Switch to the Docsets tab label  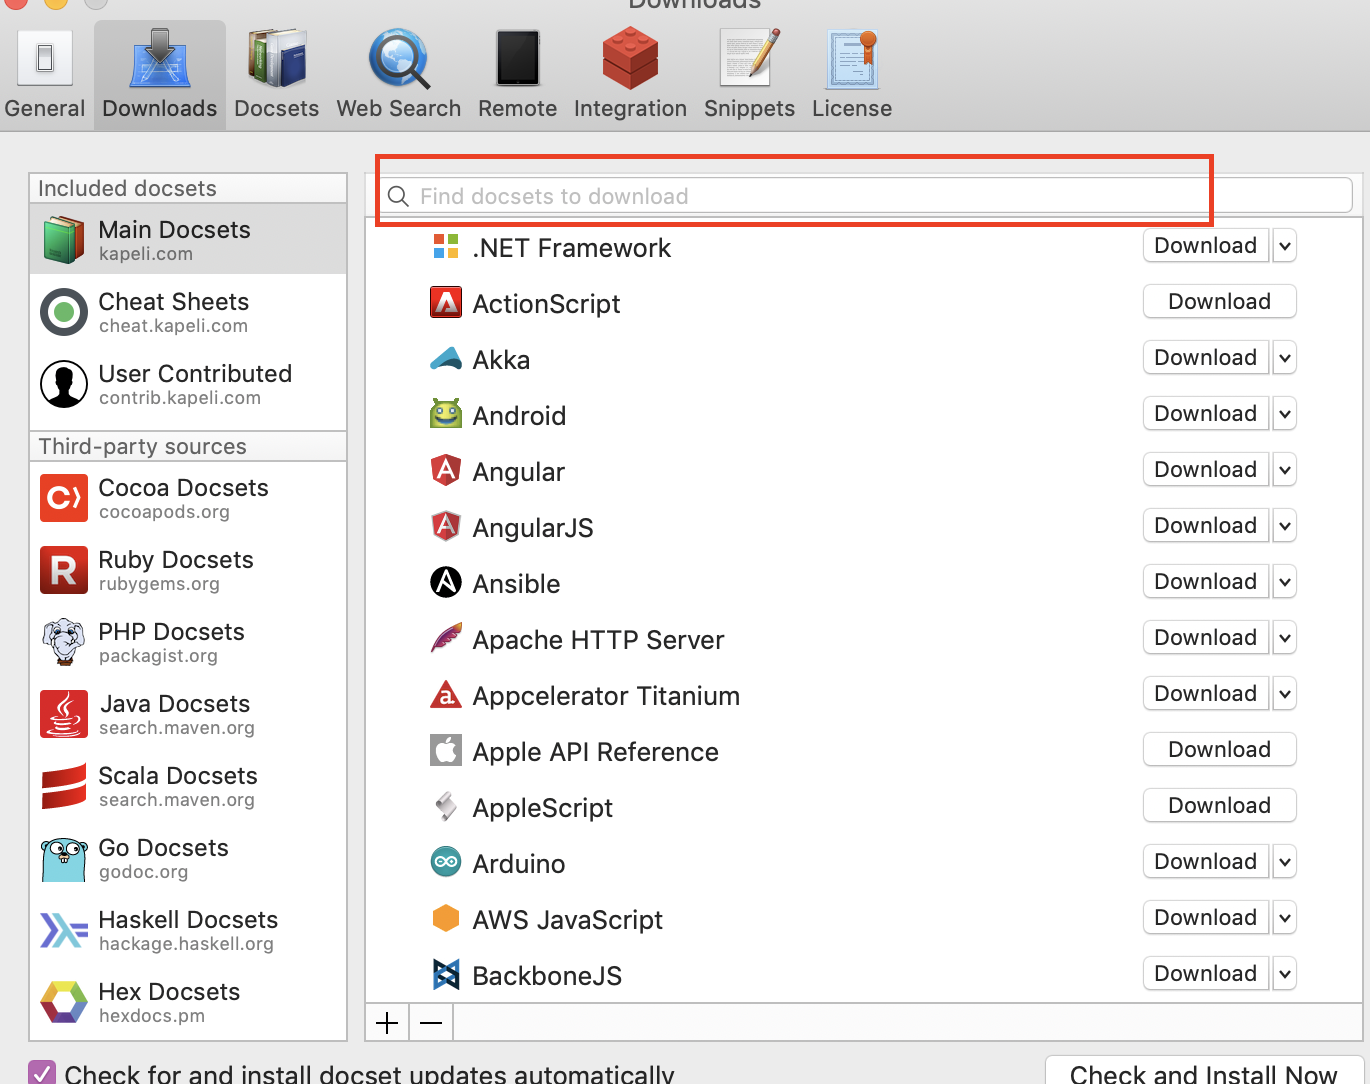(x=277, y=108)
